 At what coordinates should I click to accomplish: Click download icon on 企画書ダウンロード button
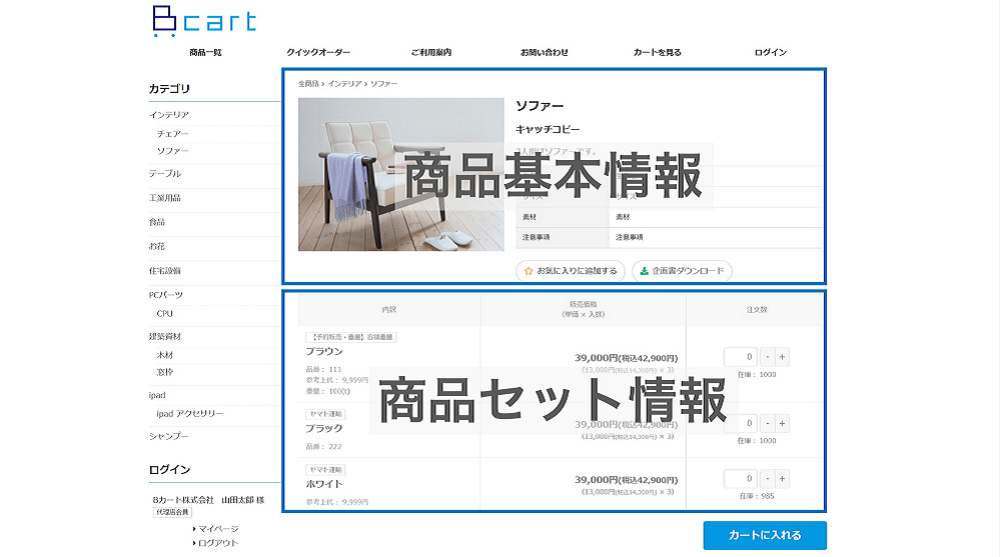click(644, 271)
